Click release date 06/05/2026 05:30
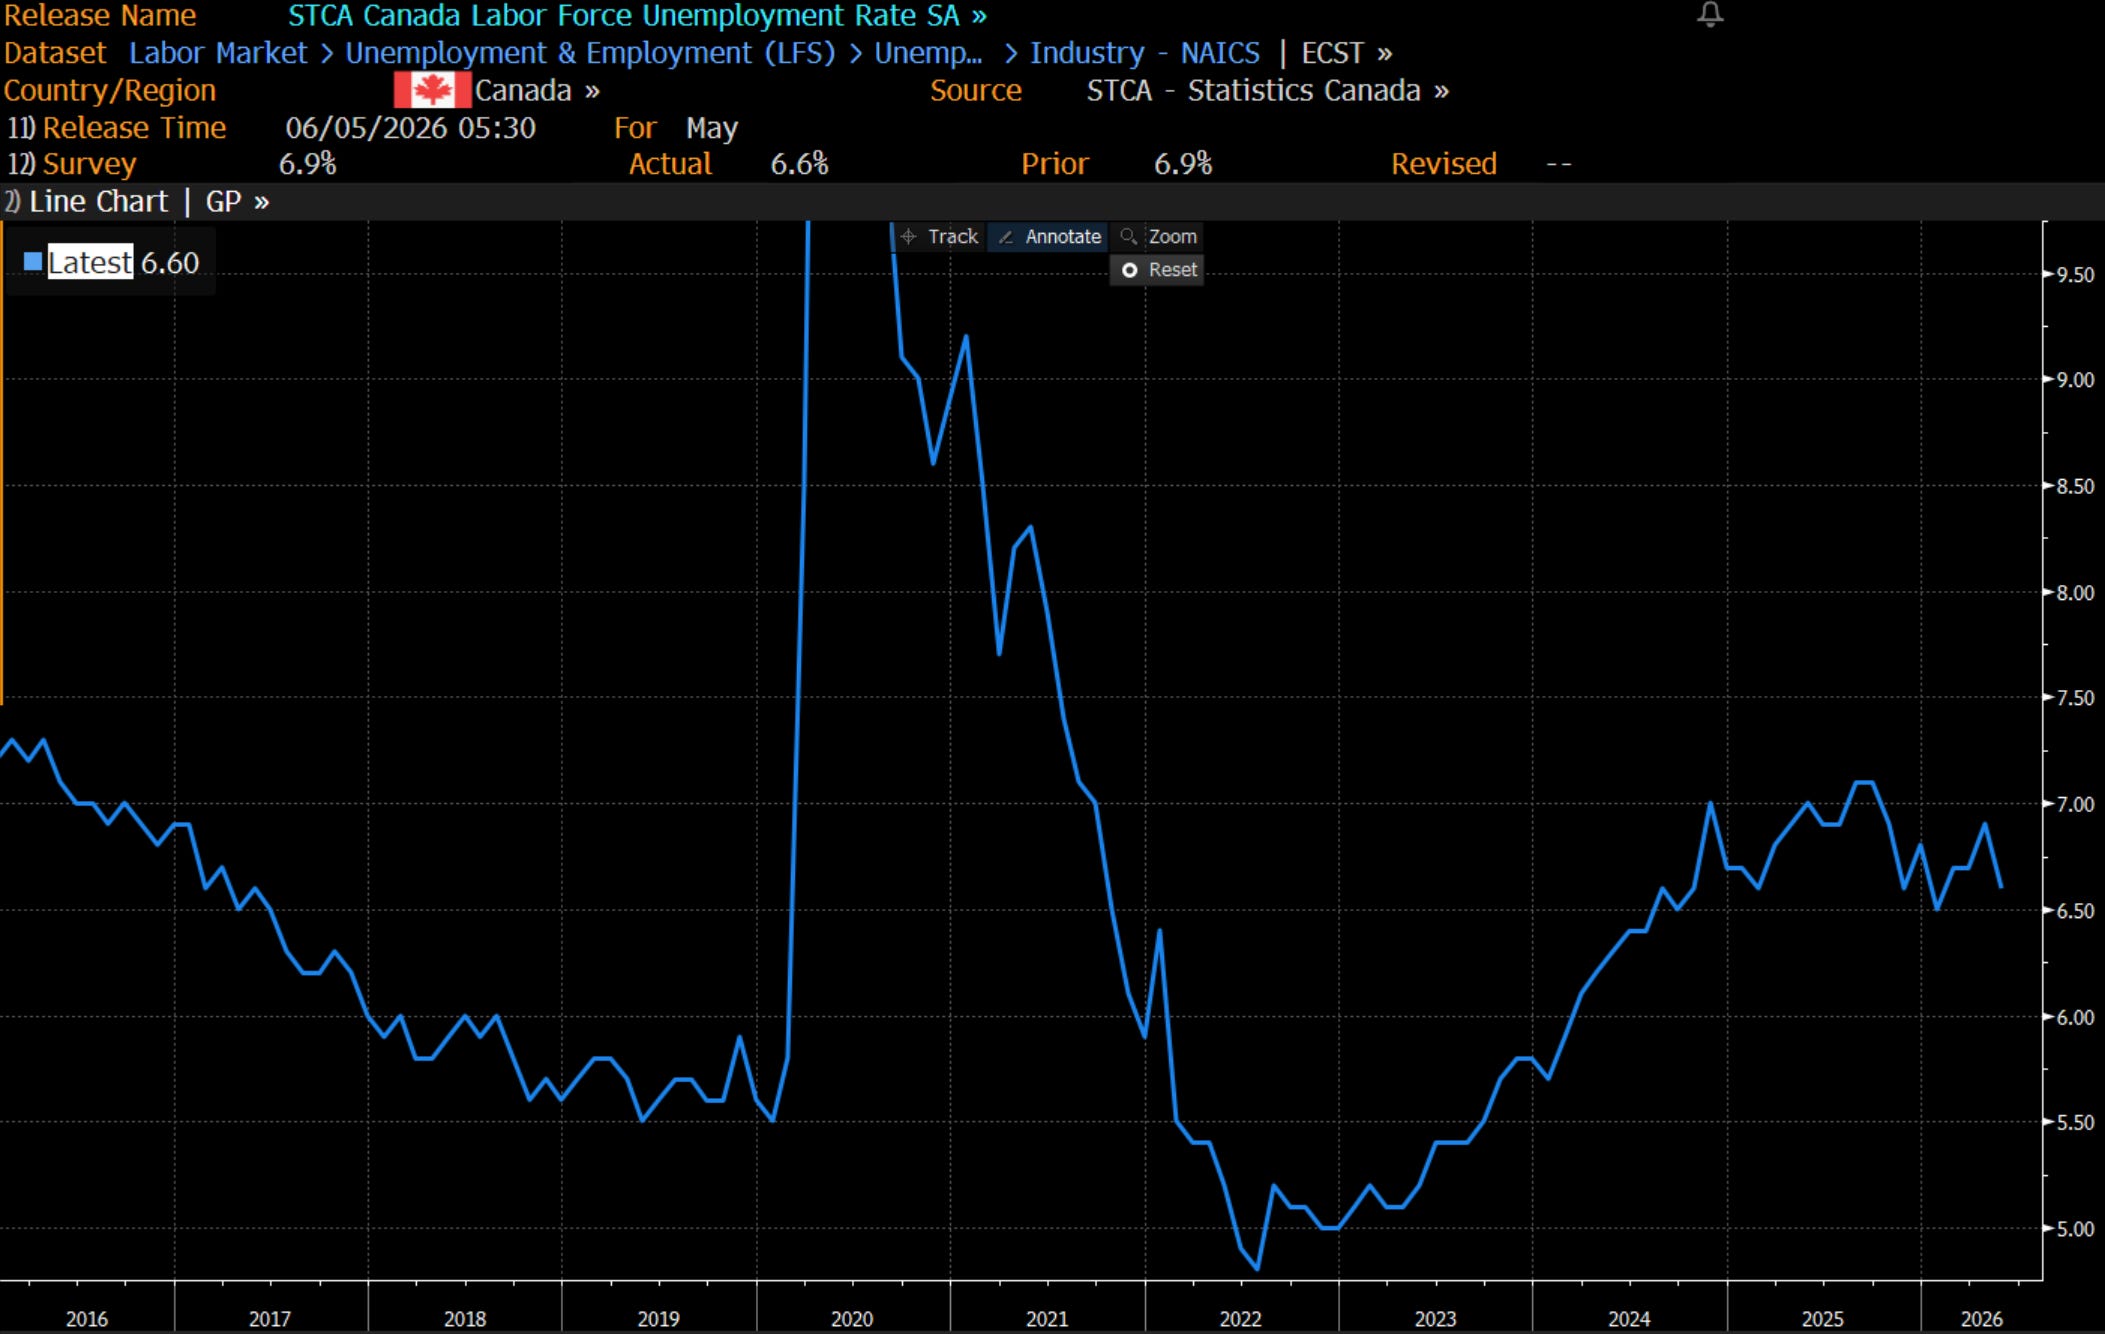This screenshot has height=1334, width=2105. tap(410, 128)
